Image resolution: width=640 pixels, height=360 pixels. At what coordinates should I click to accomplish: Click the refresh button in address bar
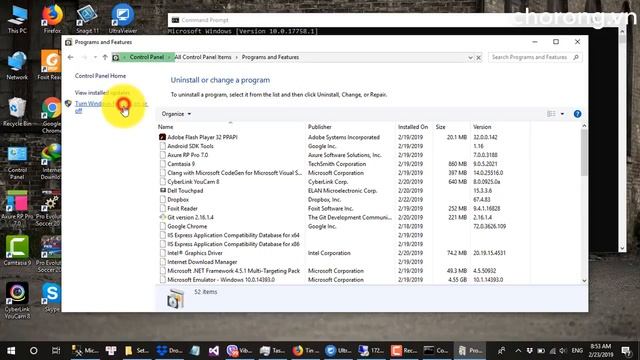(478, 58)
